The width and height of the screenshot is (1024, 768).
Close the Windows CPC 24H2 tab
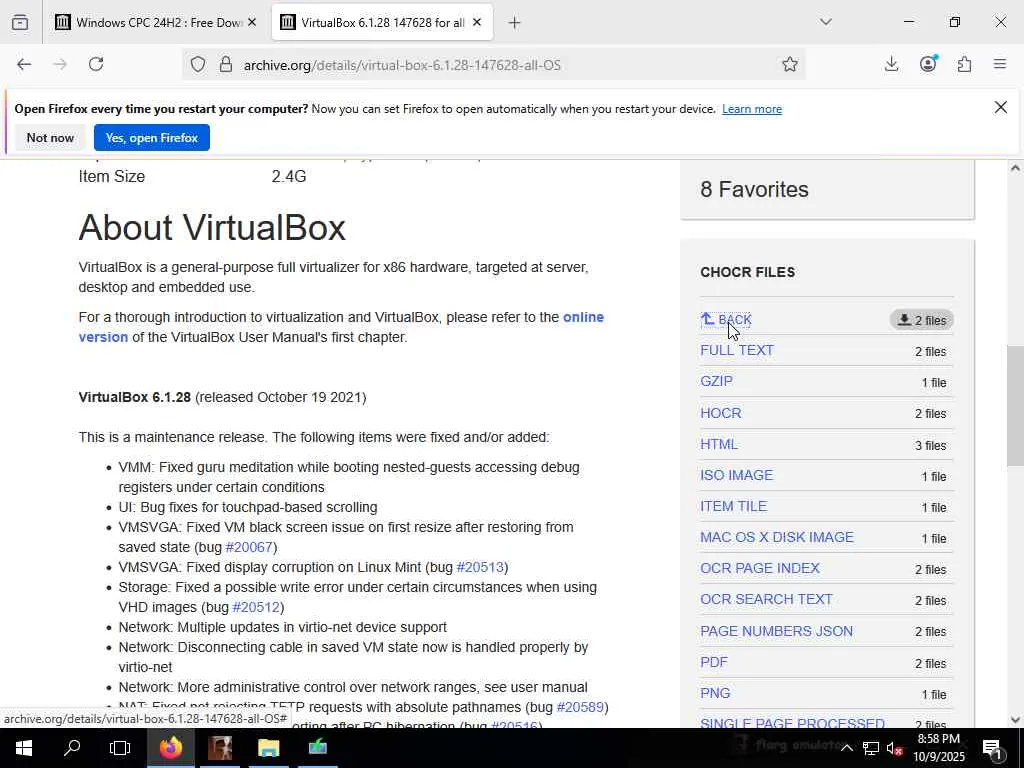tap(252, 23)
